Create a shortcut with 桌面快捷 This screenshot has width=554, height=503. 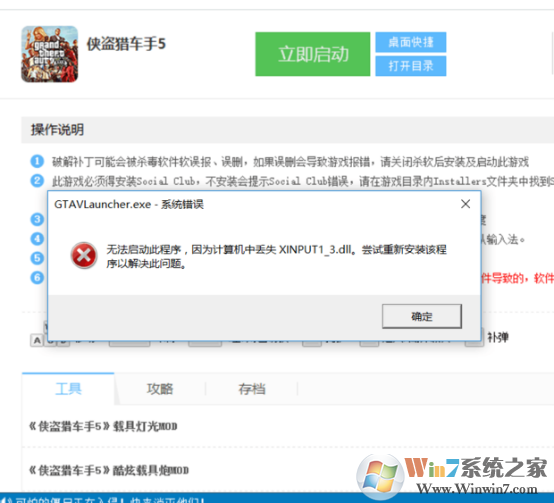click(411, 42)
